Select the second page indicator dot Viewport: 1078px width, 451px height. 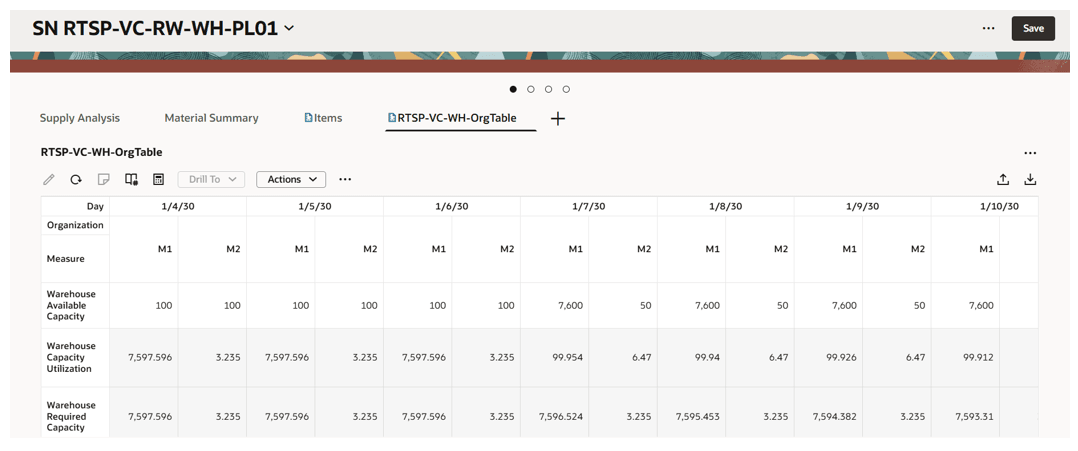(x=531, y=89)
